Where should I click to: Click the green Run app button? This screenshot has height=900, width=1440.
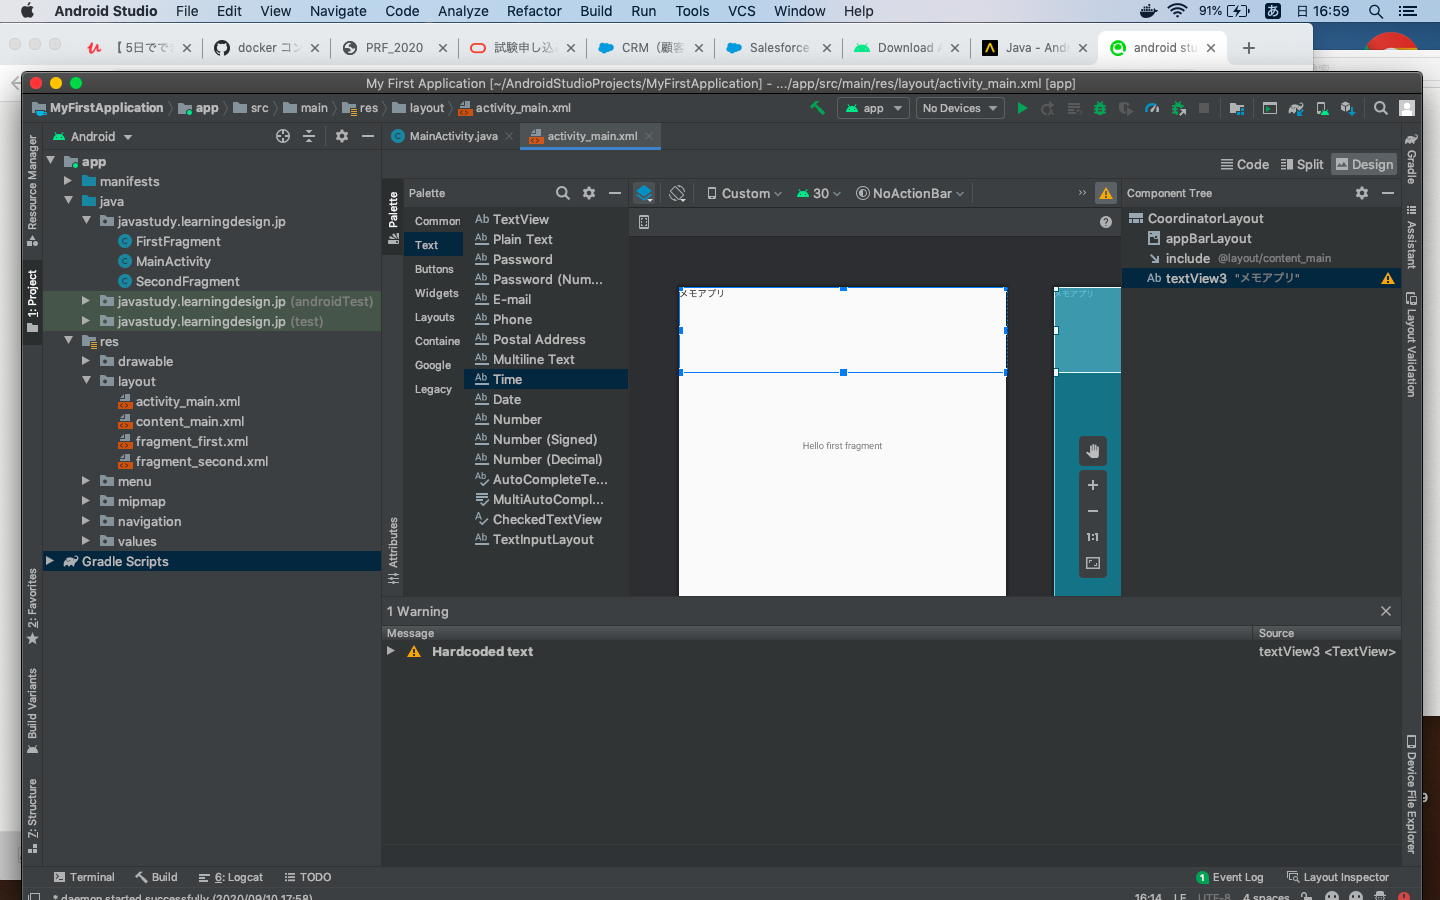click(1021, 108)
